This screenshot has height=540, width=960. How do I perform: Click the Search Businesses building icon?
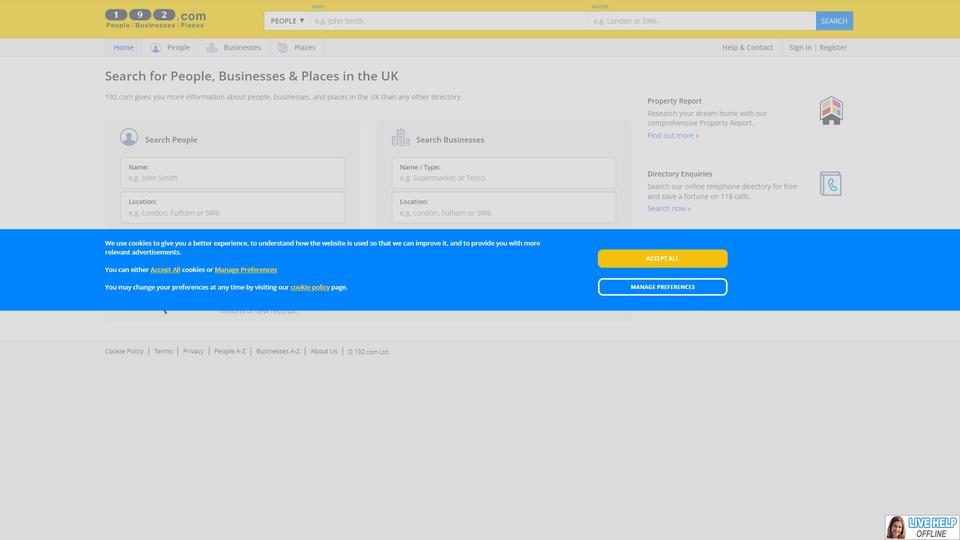400,137
